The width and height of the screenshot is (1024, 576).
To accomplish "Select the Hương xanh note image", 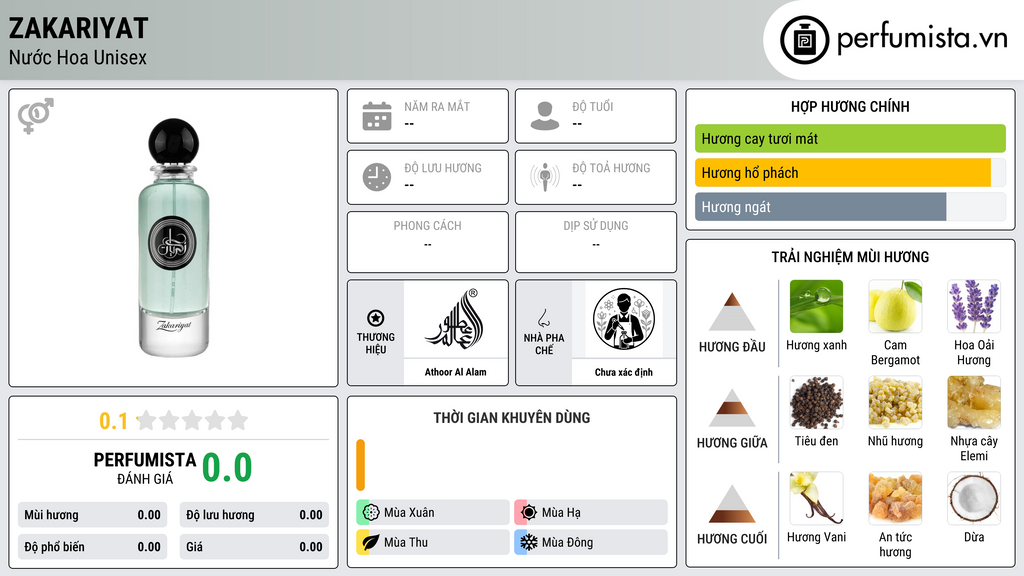I will click(x=816, y=306).
